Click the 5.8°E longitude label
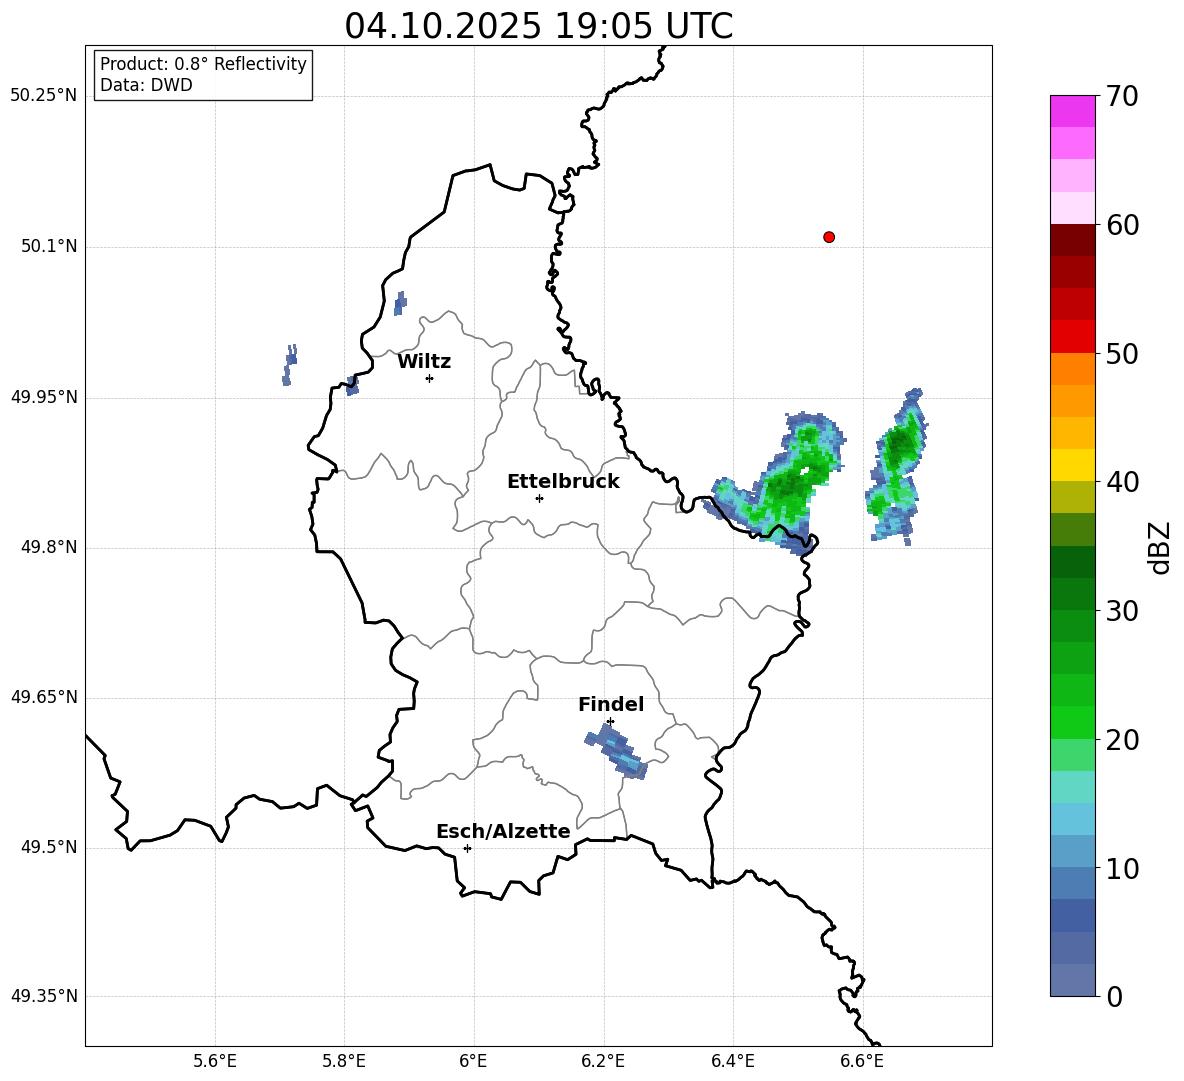 [344, 1061]
